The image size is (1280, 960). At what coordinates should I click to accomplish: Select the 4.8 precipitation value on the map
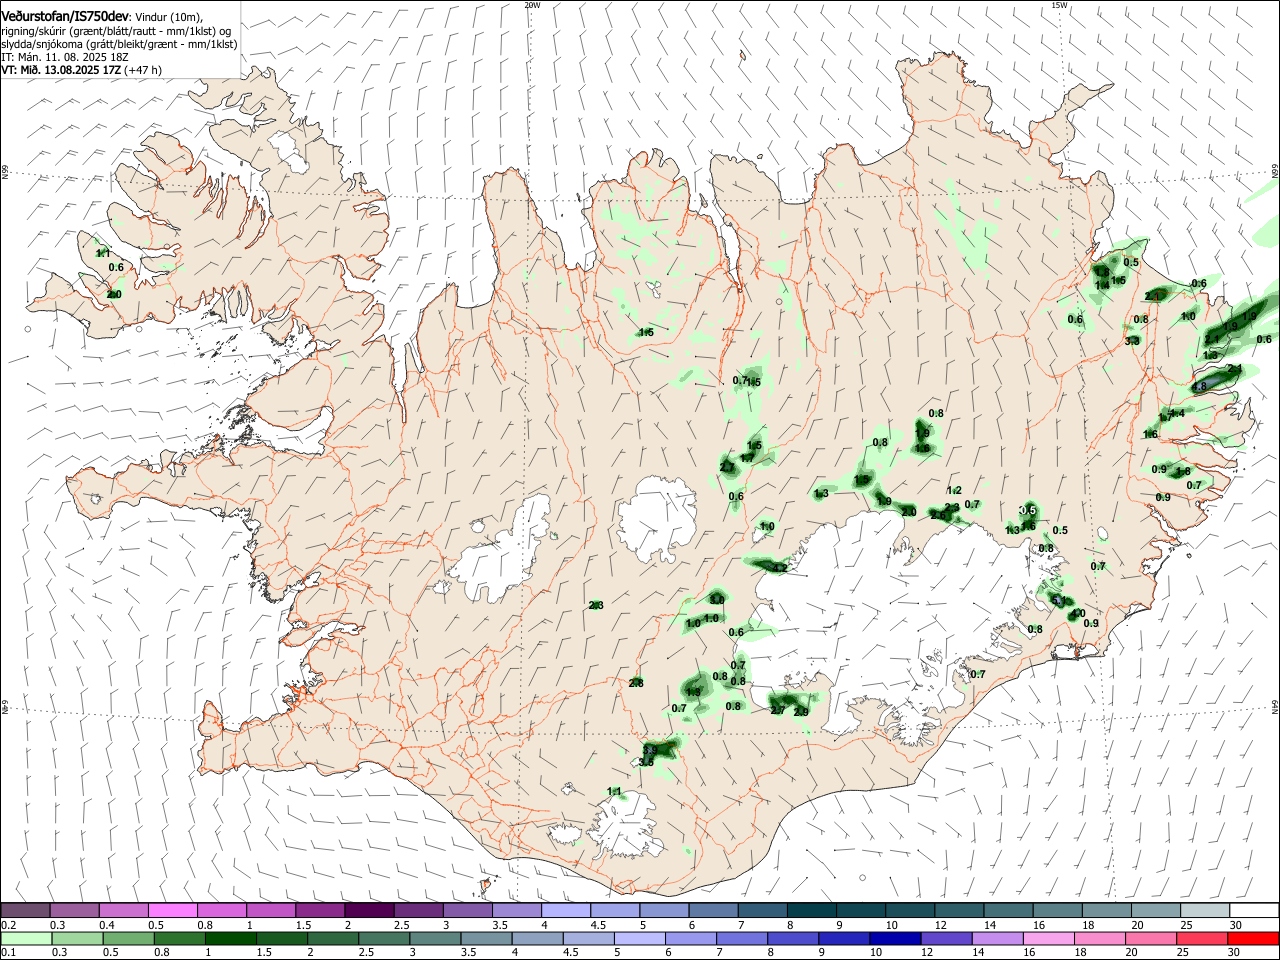tap(1201, 386)
